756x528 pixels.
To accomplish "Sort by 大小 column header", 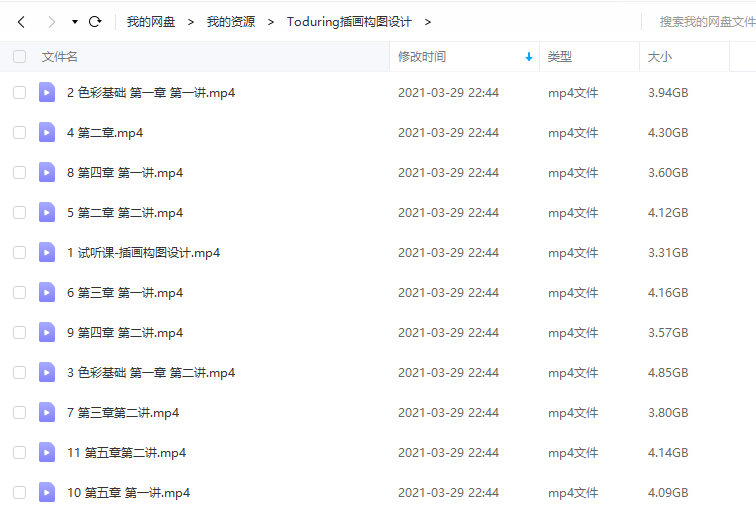I will pyautogui.click(x=660, y=57).
